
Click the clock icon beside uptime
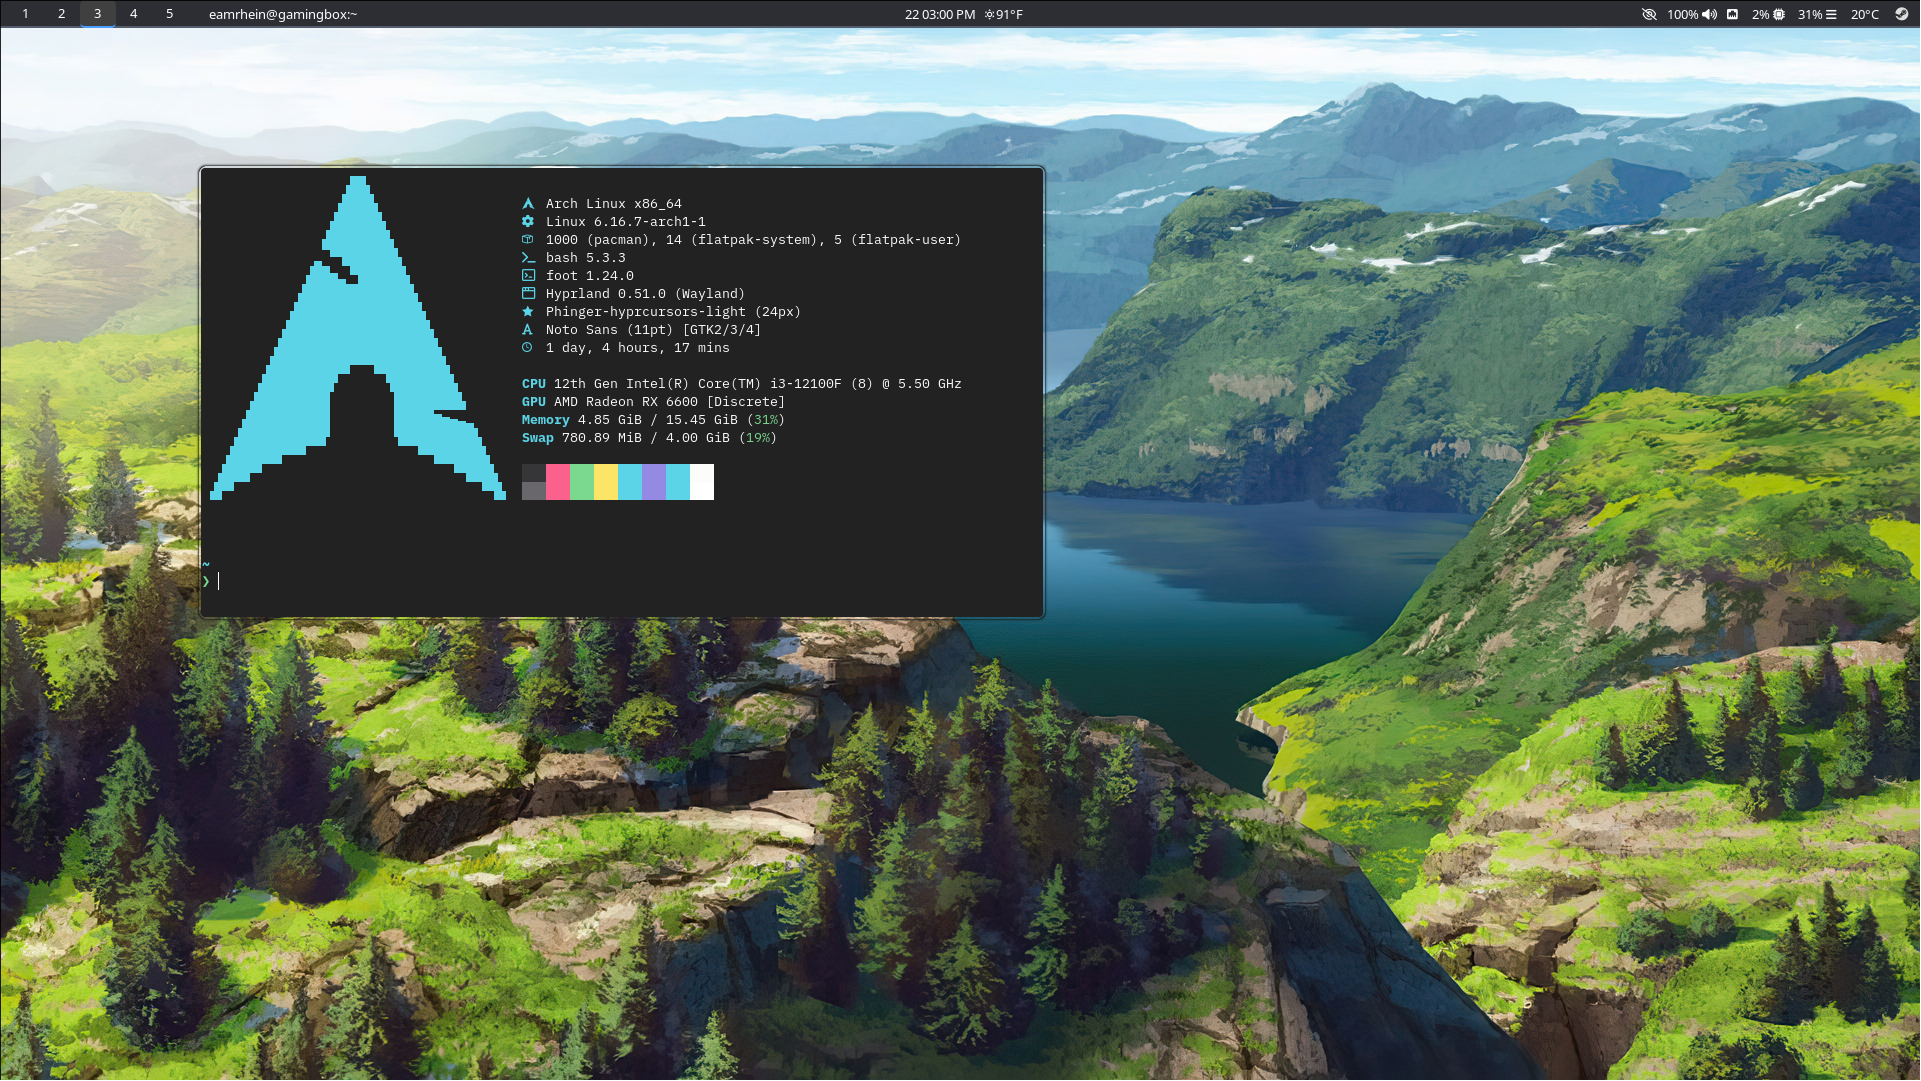pos(528,348)
